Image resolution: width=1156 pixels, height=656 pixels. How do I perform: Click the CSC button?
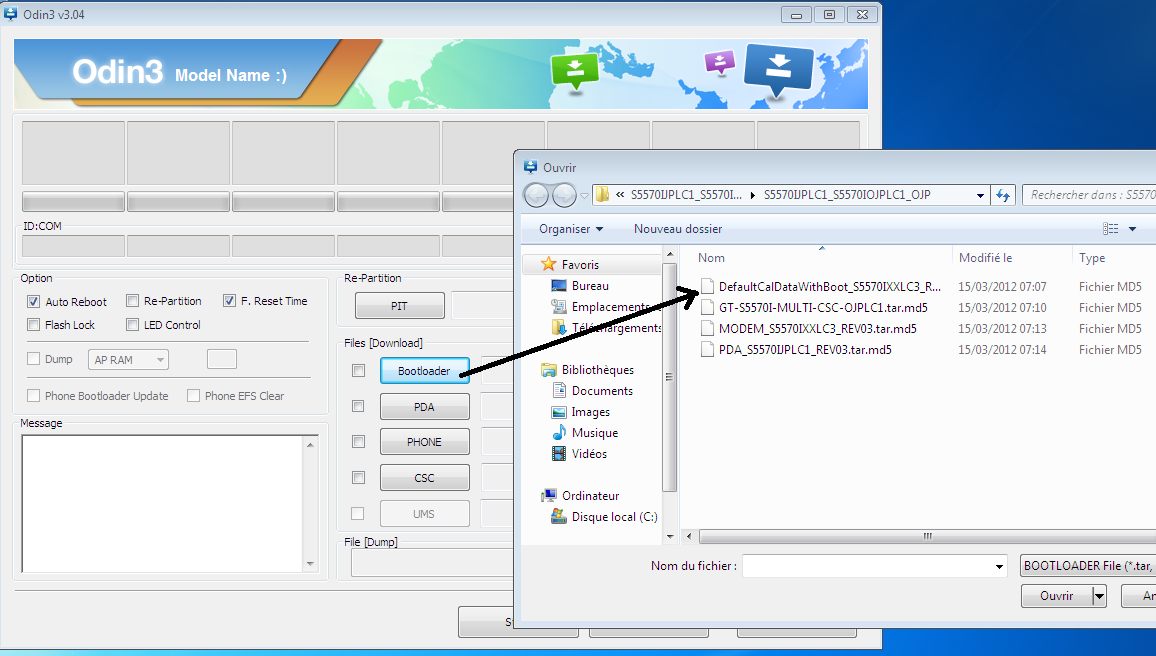tap(425, 478)
